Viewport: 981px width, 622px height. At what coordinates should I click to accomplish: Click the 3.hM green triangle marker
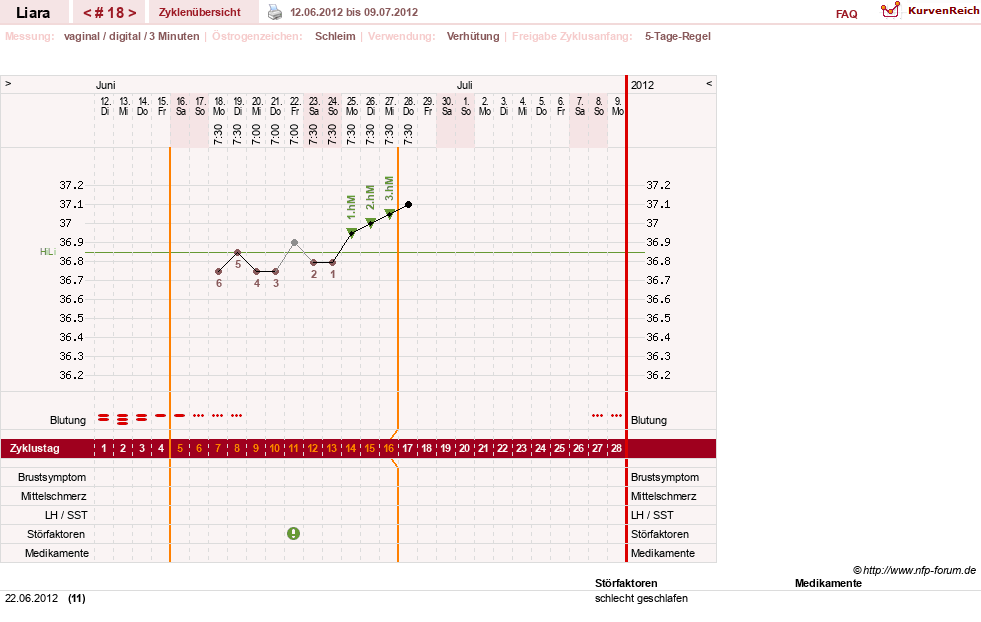(389, 213)
